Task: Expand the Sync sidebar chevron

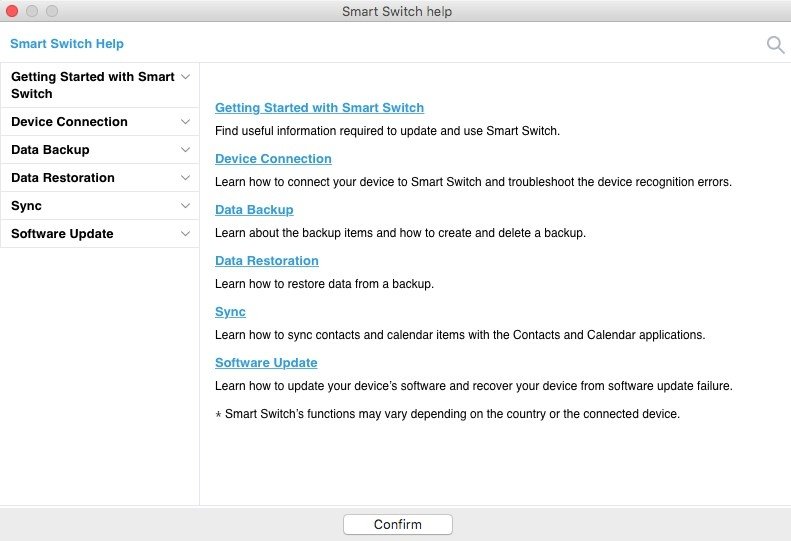Action: (x=185, y=205)
